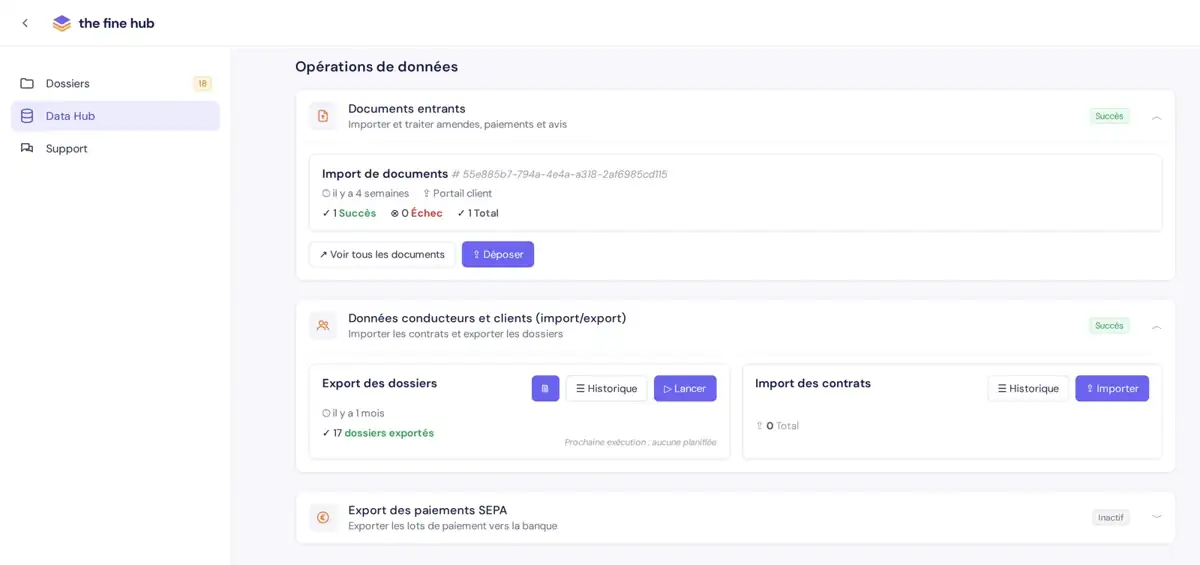Click the Importer button
This screenshot has height=565, width=1200.
tap(1112, 388)
